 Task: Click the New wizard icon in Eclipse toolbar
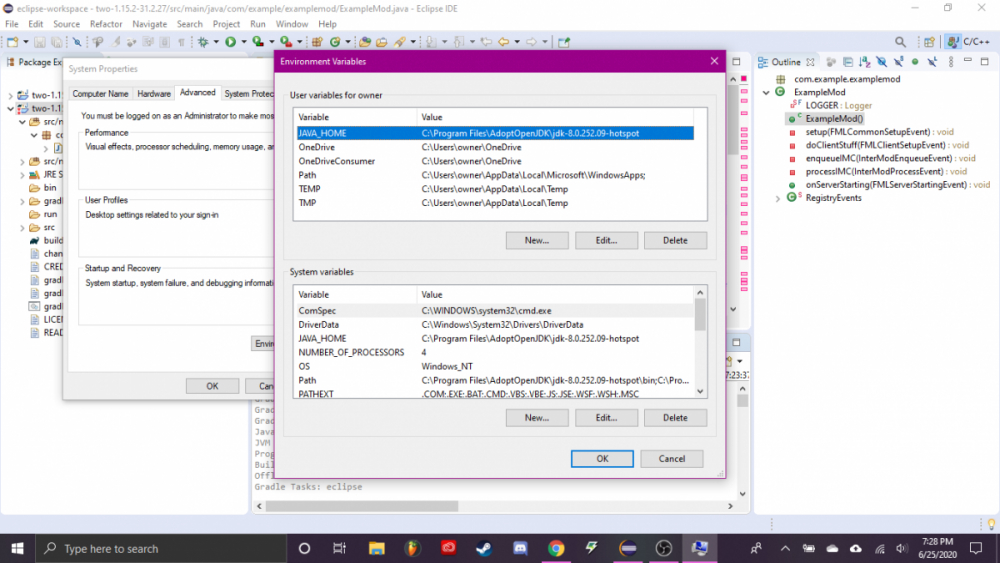(13, 42)
